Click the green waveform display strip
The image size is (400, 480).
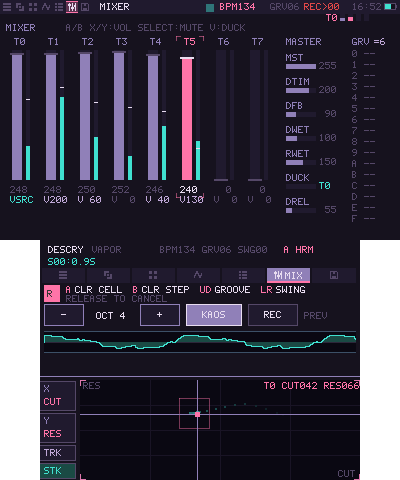tap(200, 342)
